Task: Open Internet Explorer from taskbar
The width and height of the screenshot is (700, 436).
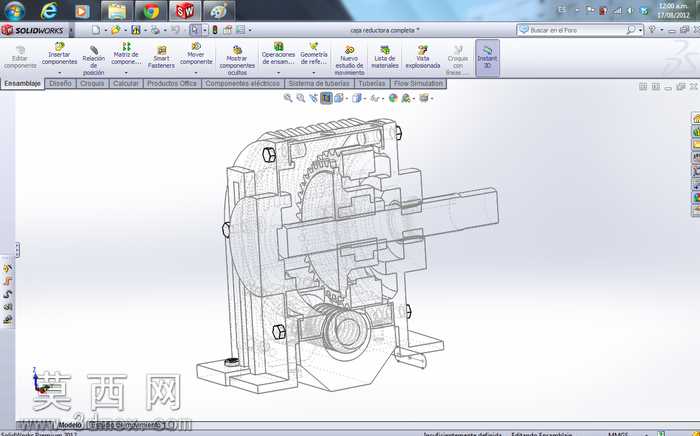Action: click(49, 11)
